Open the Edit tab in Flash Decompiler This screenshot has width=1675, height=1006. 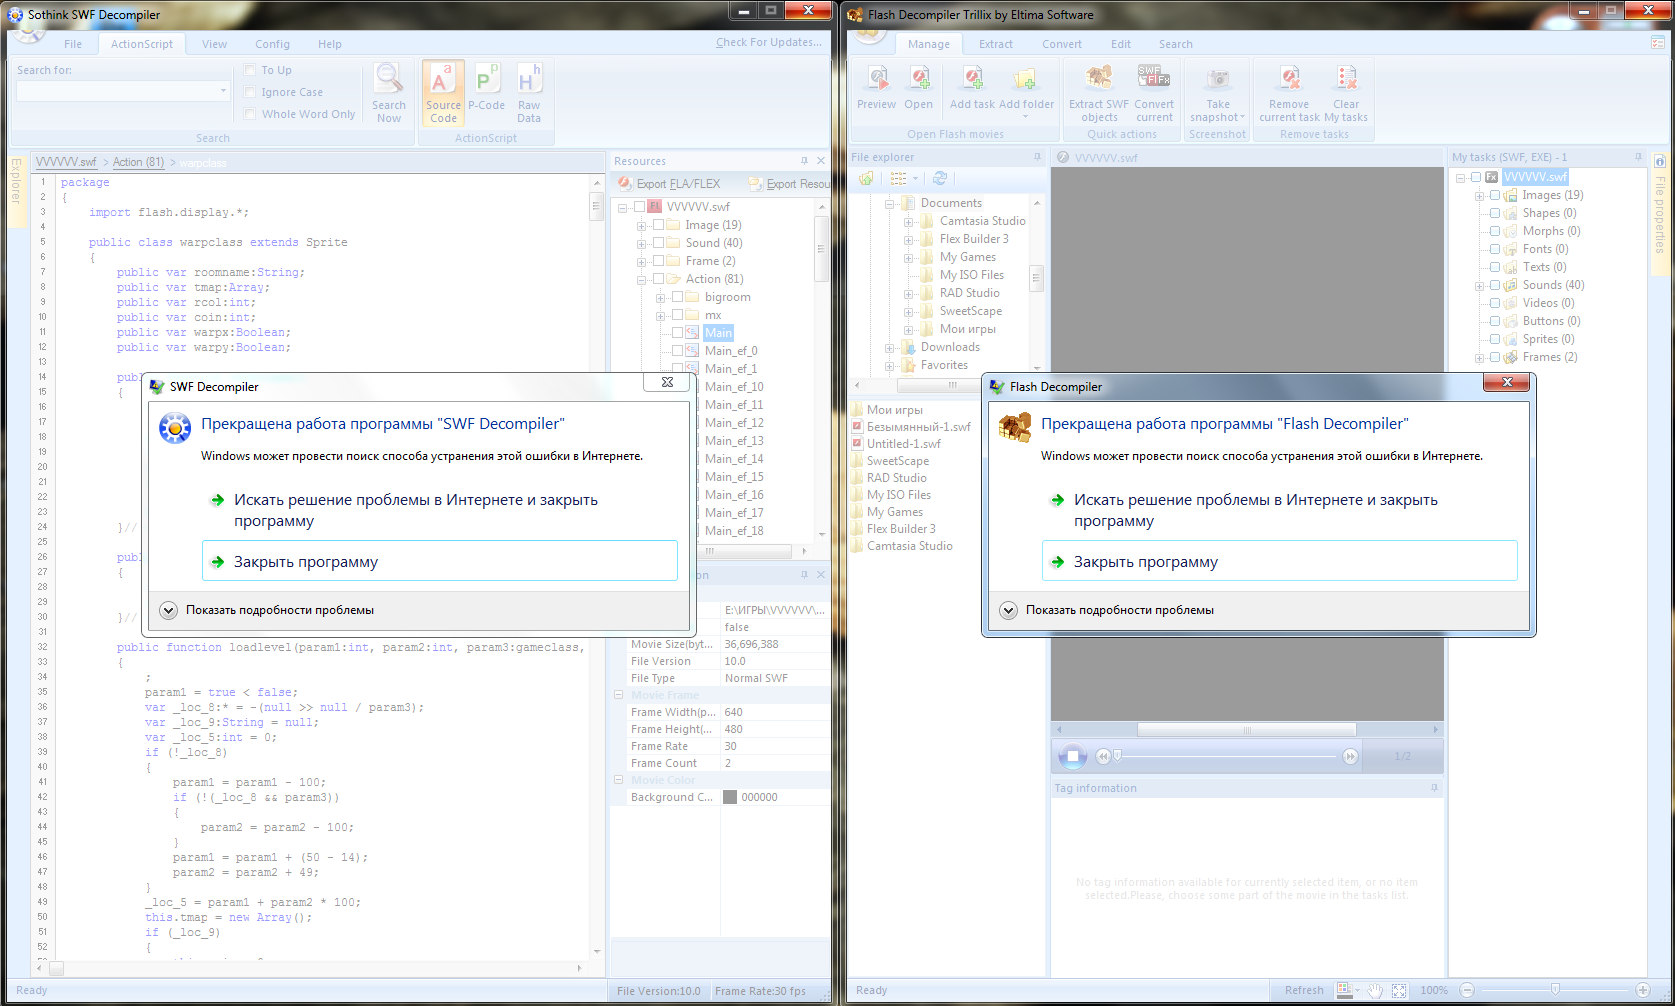[1120, 44]
